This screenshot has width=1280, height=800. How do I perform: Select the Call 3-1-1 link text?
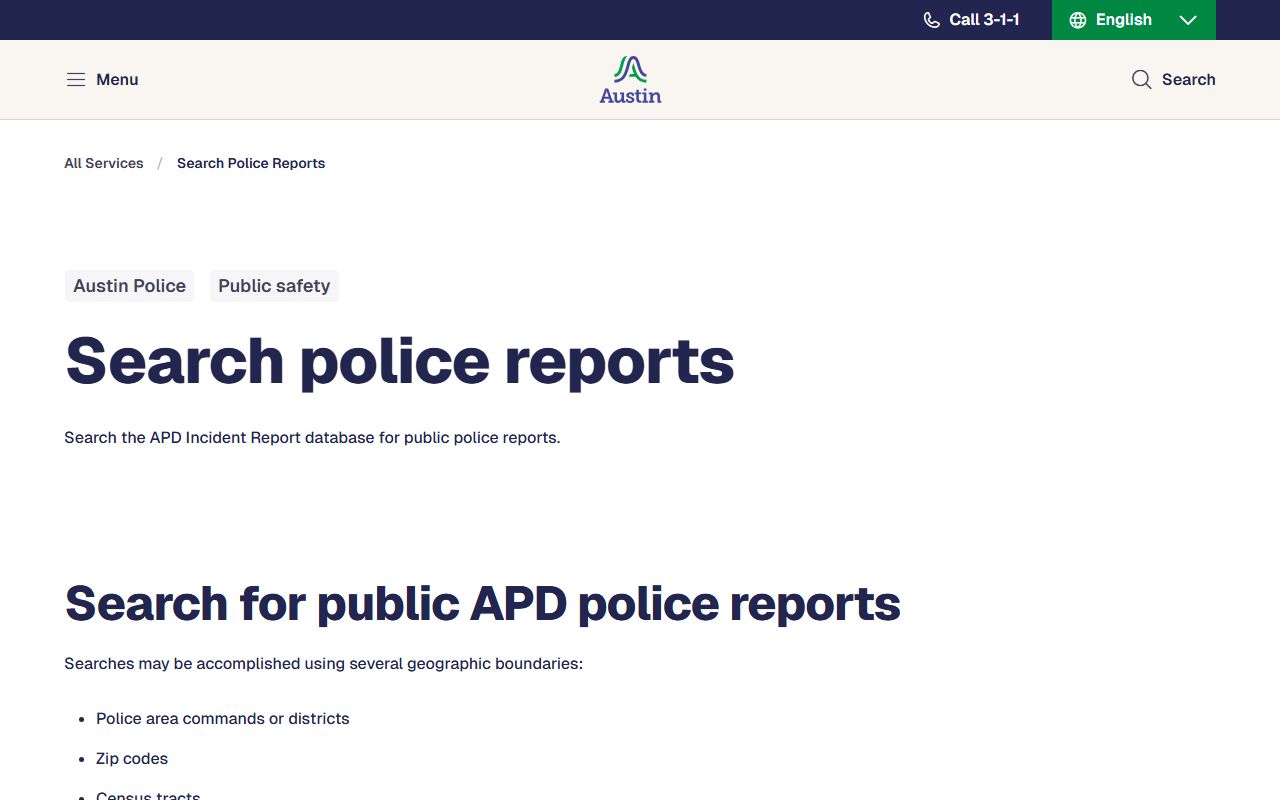tap(984, 20)
